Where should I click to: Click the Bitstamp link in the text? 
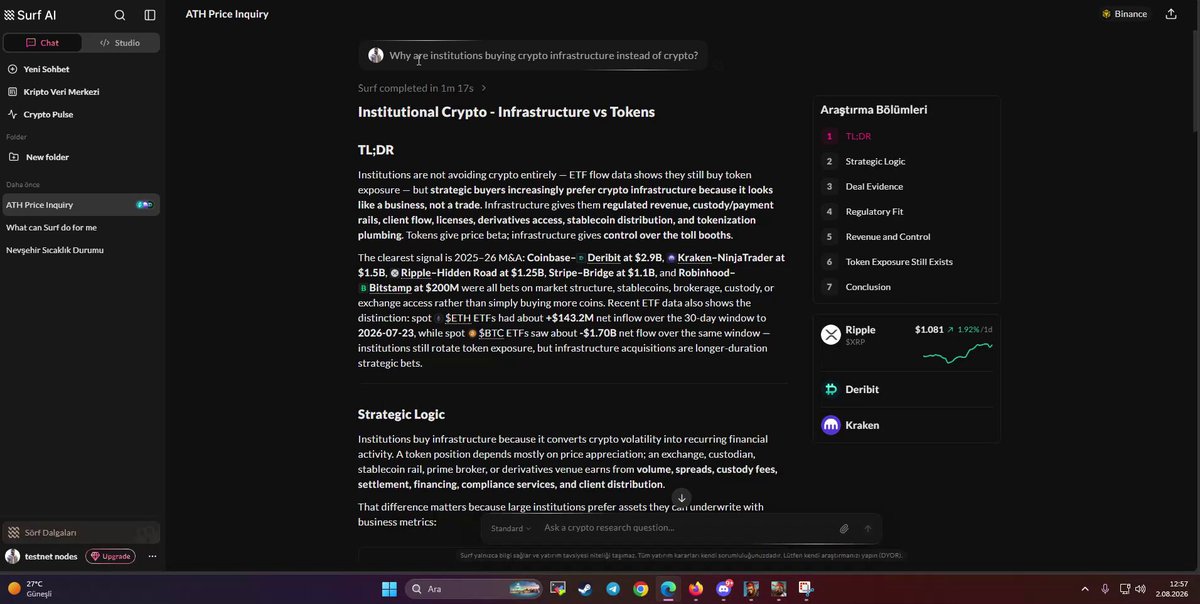[389, 287]
